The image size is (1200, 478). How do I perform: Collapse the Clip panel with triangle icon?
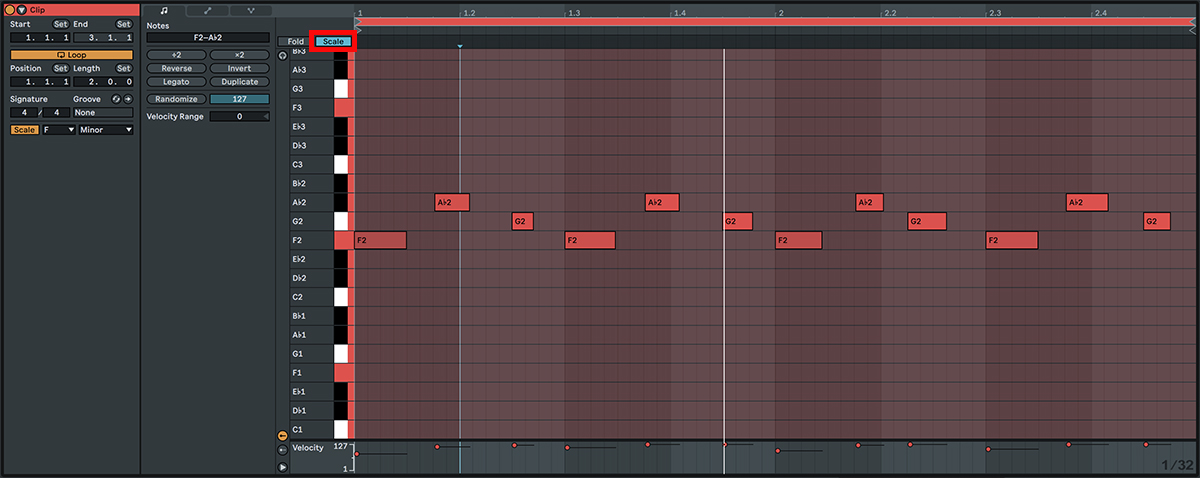pos(21,10)
